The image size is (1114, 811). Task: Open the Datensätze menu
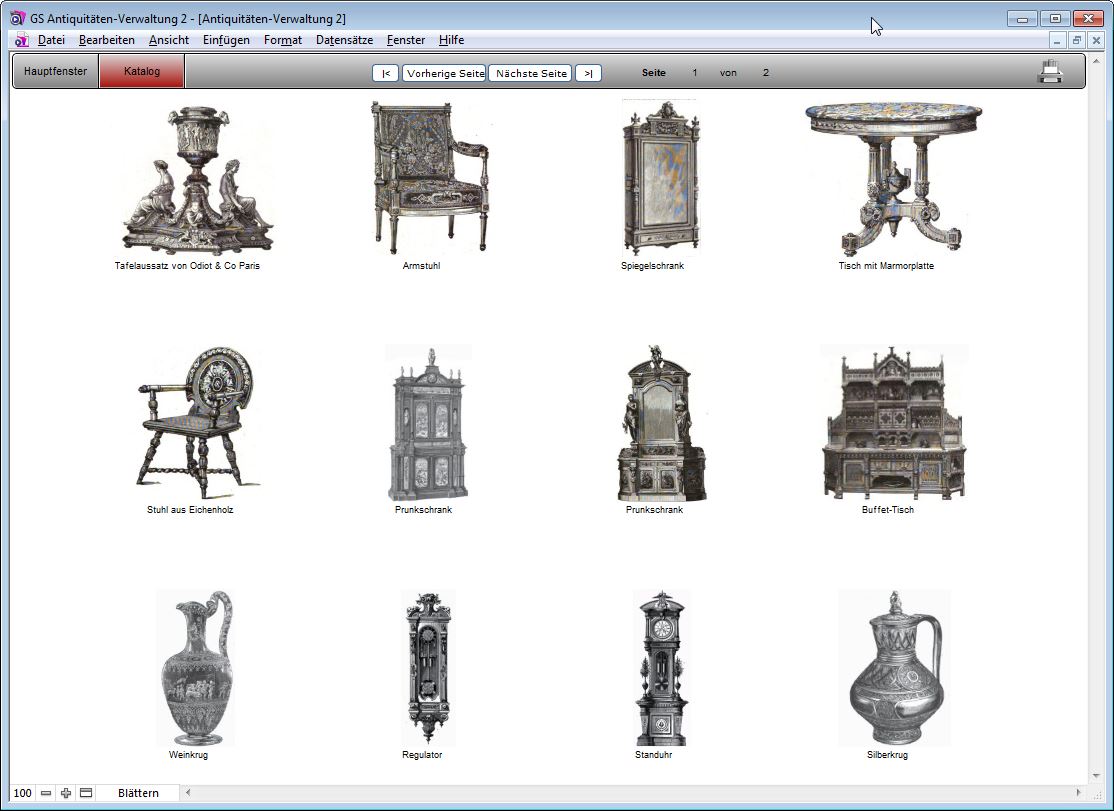[344, 40]
